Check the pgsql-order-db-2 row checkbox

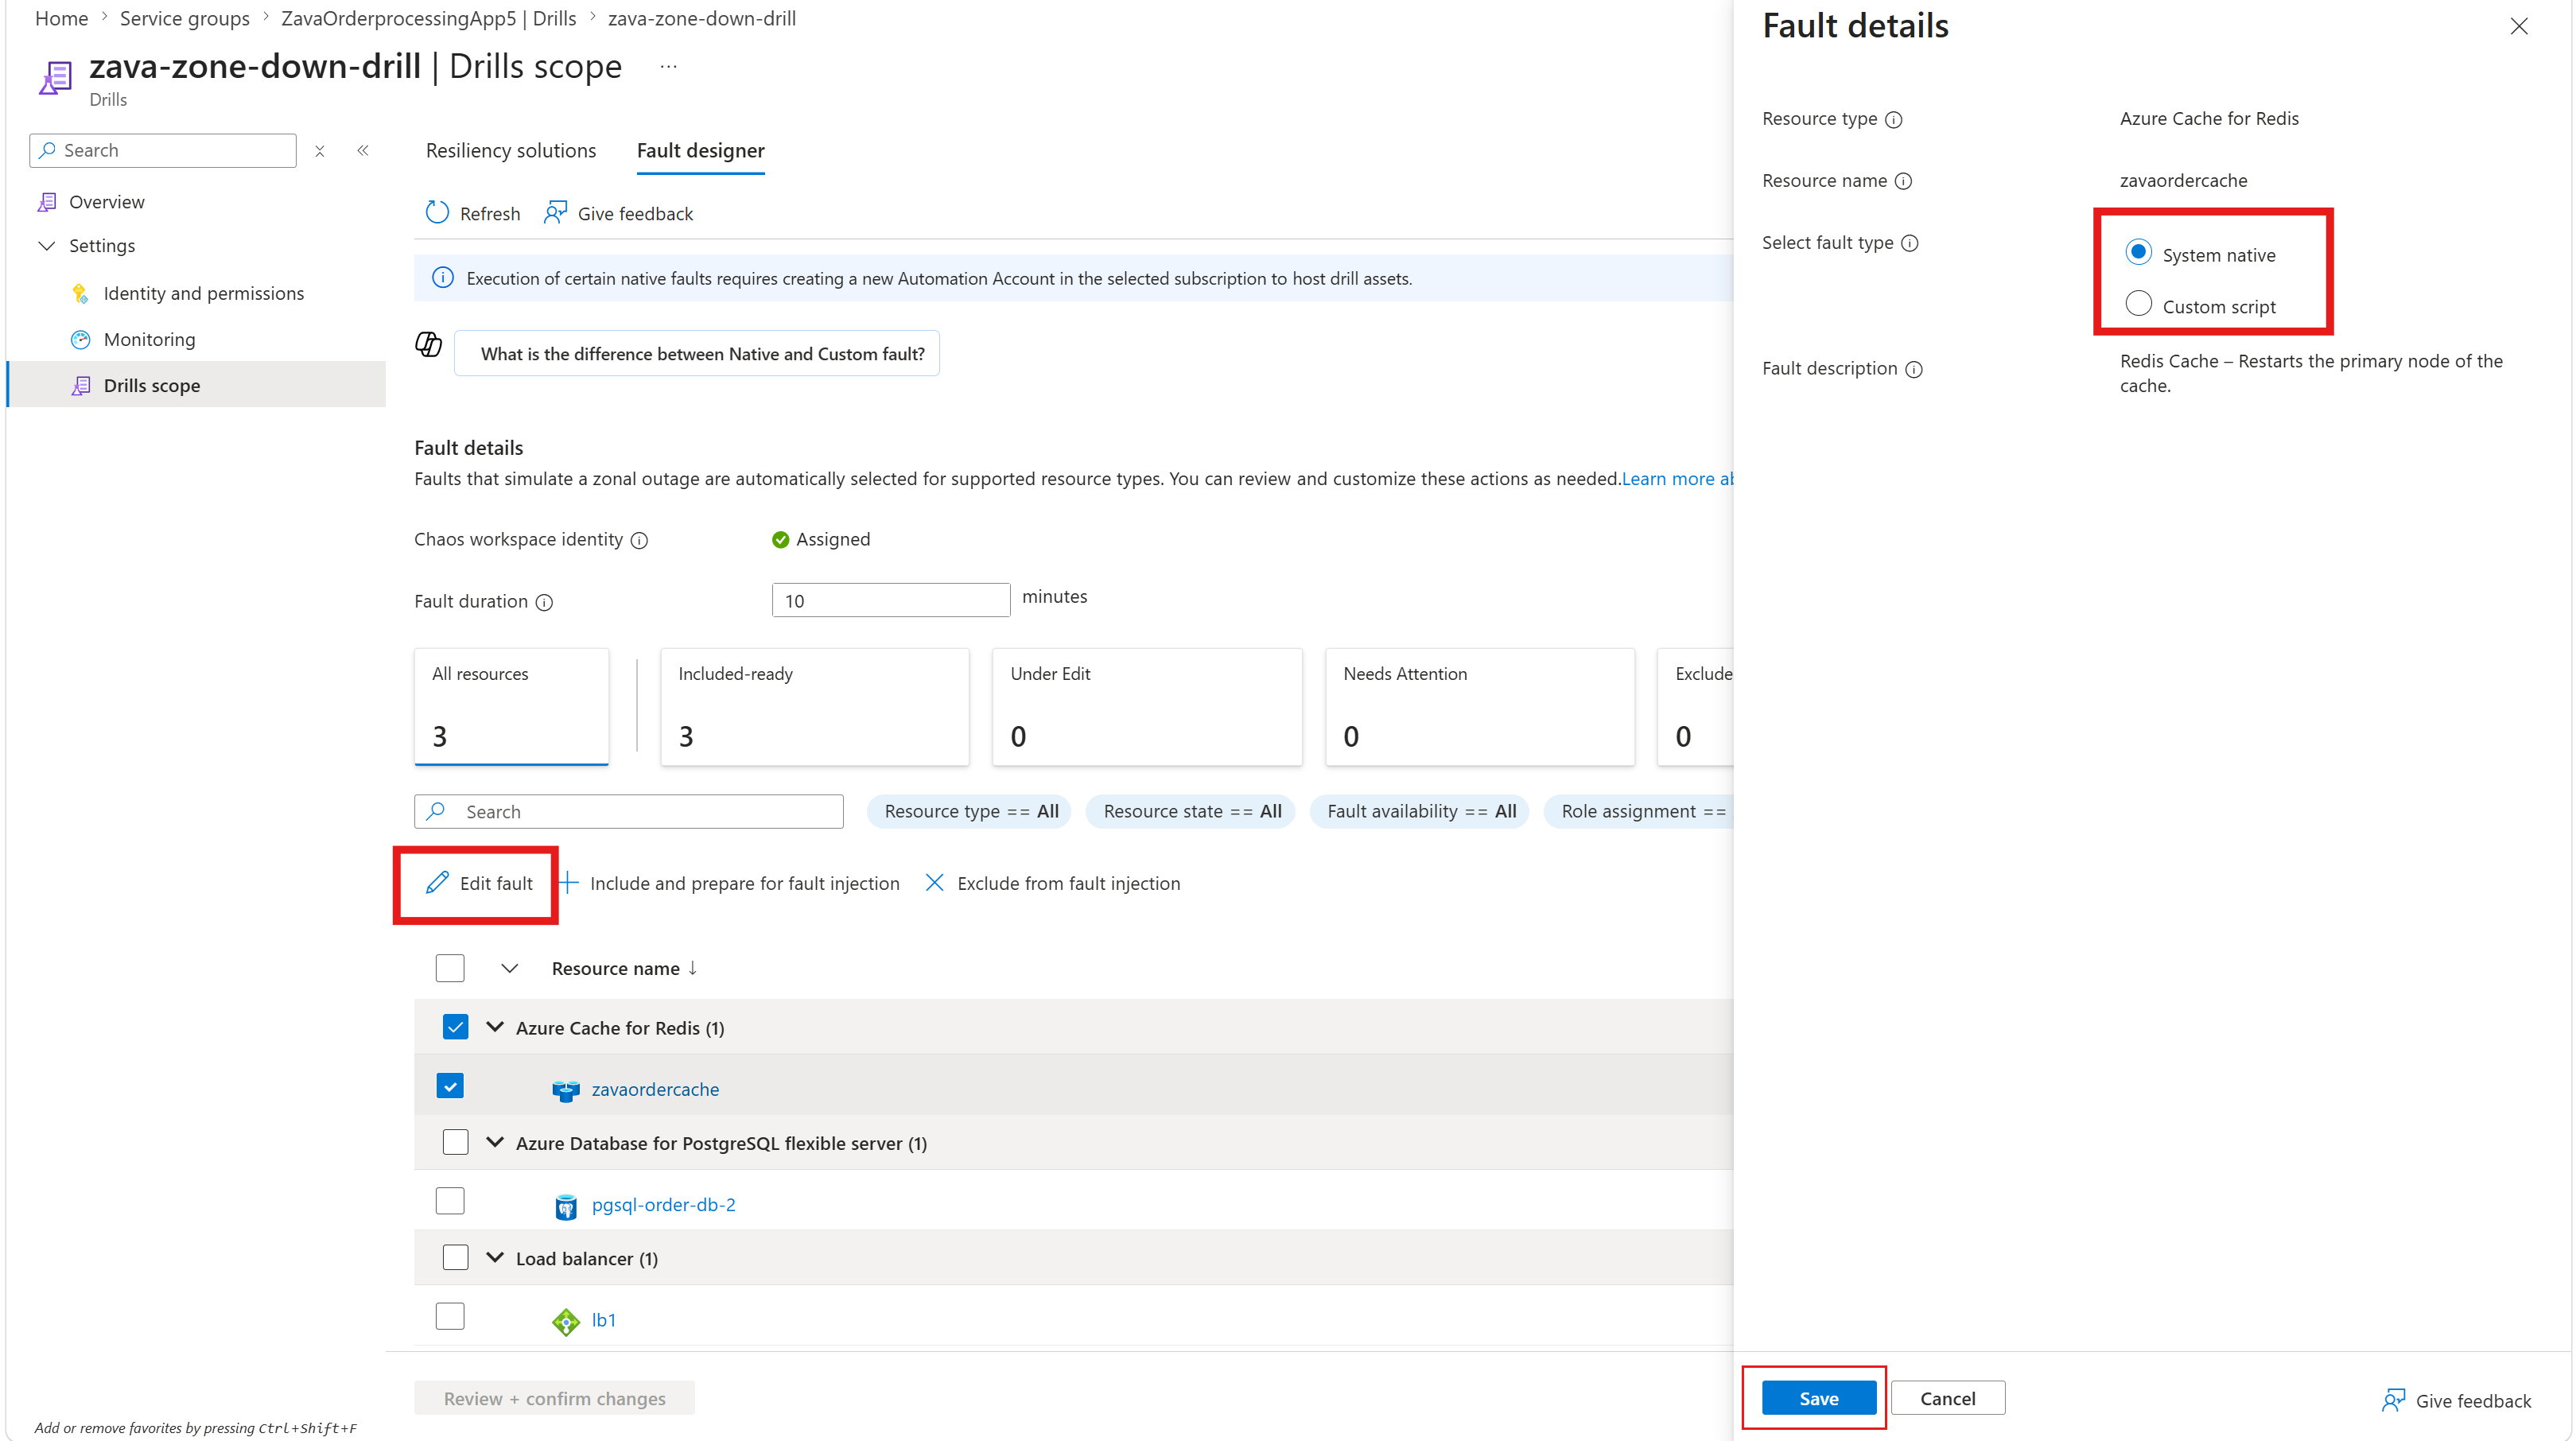[x=450, y=1201]
